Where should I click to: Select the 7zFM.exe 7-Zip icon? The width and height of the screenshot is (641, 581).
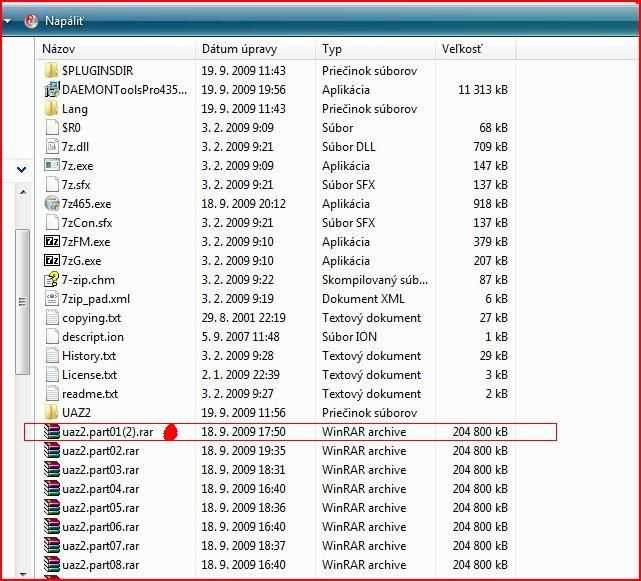52,241
